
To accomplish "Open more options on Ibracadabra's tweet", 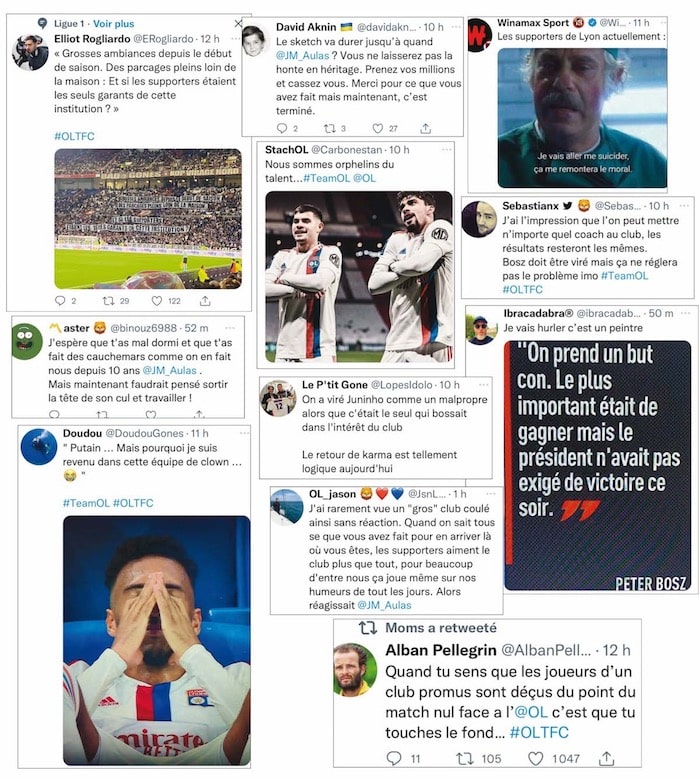I will click(x=686, y=313).
